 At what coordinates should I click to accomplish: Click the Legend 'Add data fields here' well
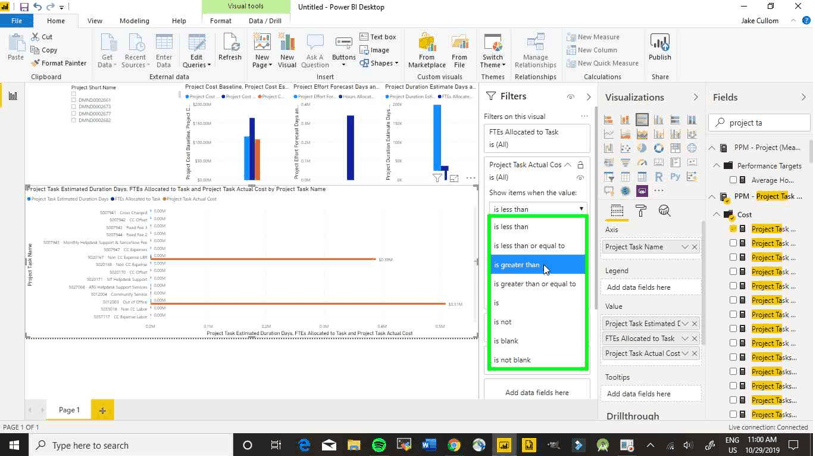click(x=651, y=287)
